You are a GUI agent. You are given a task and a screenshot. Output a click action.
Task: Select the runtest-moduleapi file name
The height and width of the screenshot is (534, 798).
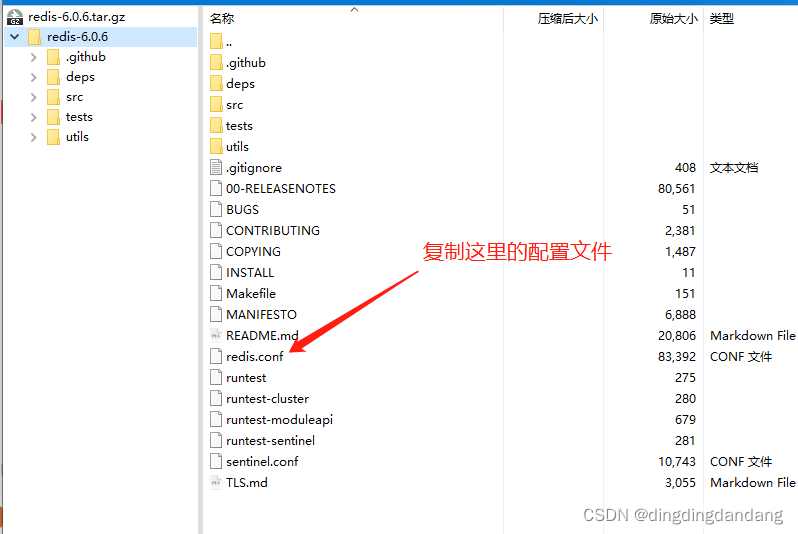(279, 419)
